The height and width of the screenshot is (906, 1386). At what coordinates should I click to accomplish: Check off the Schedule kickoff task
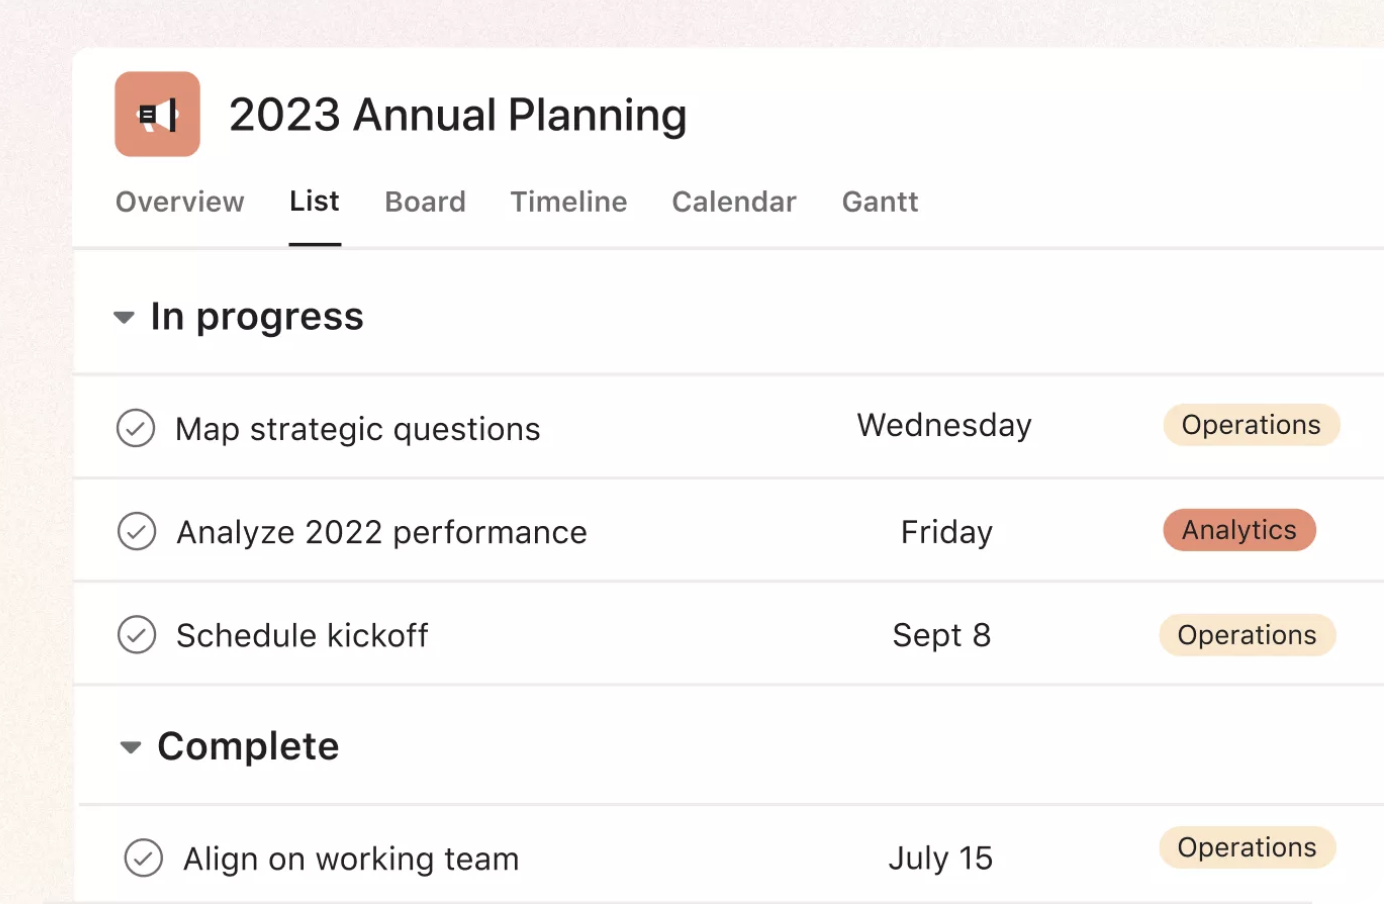click(137, 634)
